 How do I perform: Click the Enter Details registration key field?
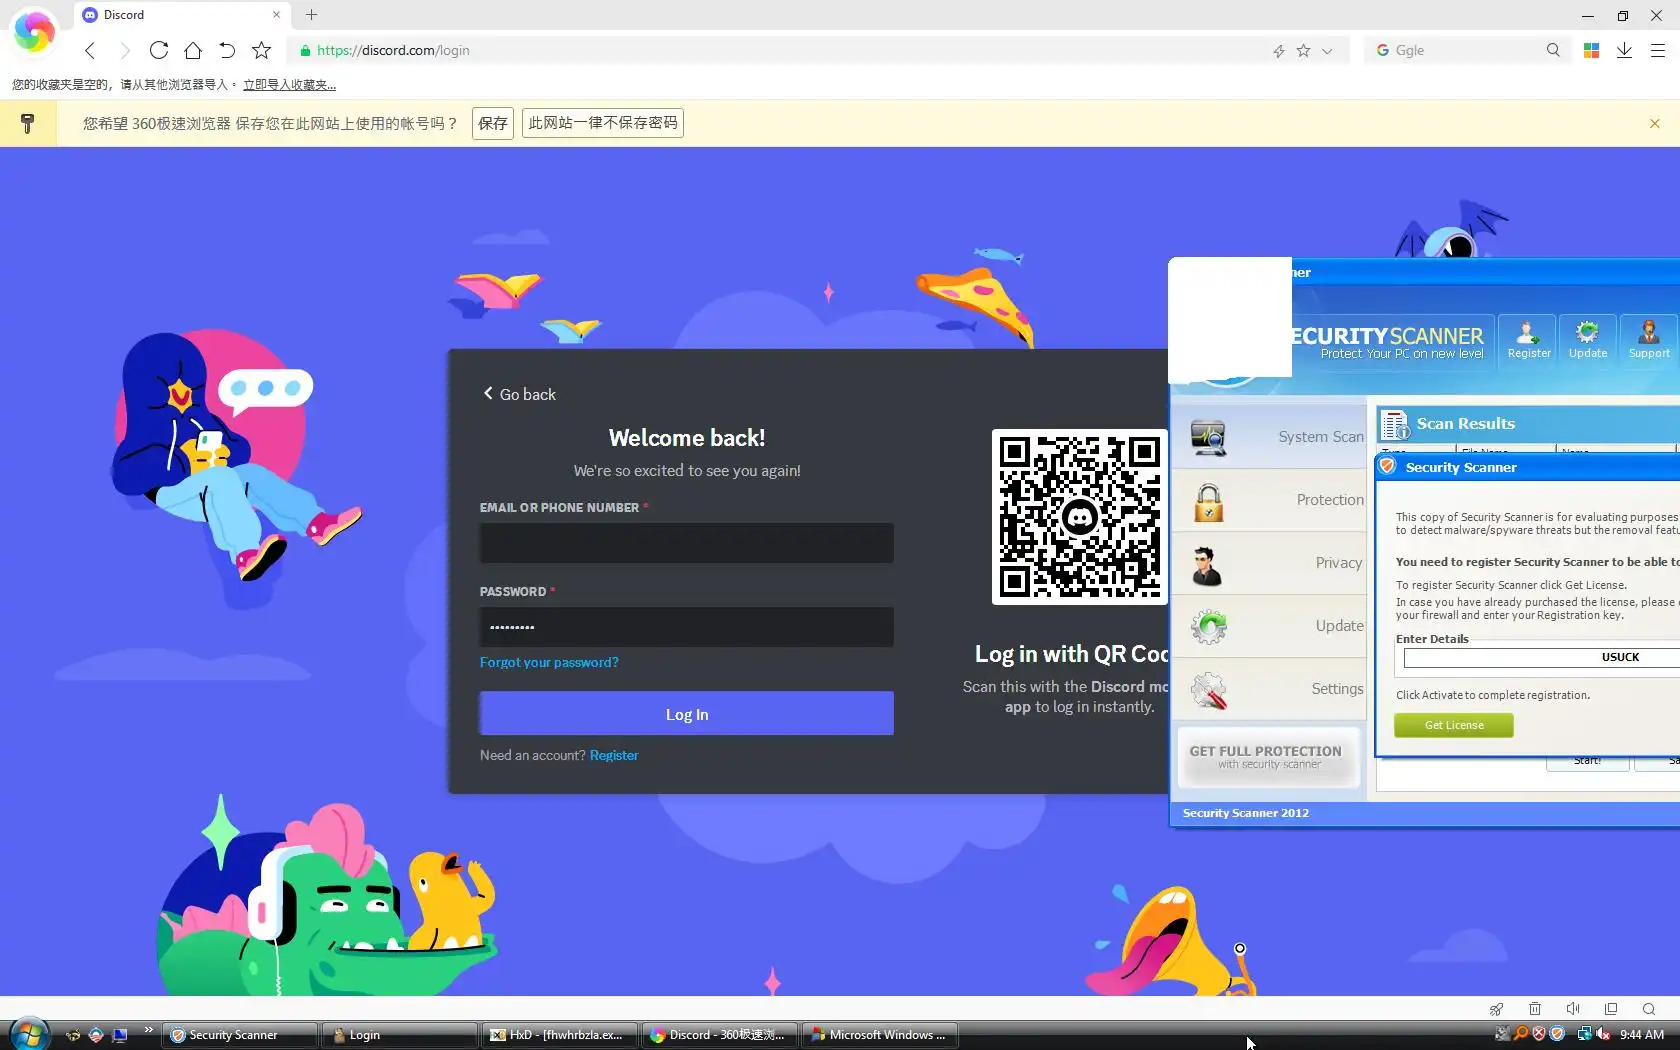[1542, 657]
